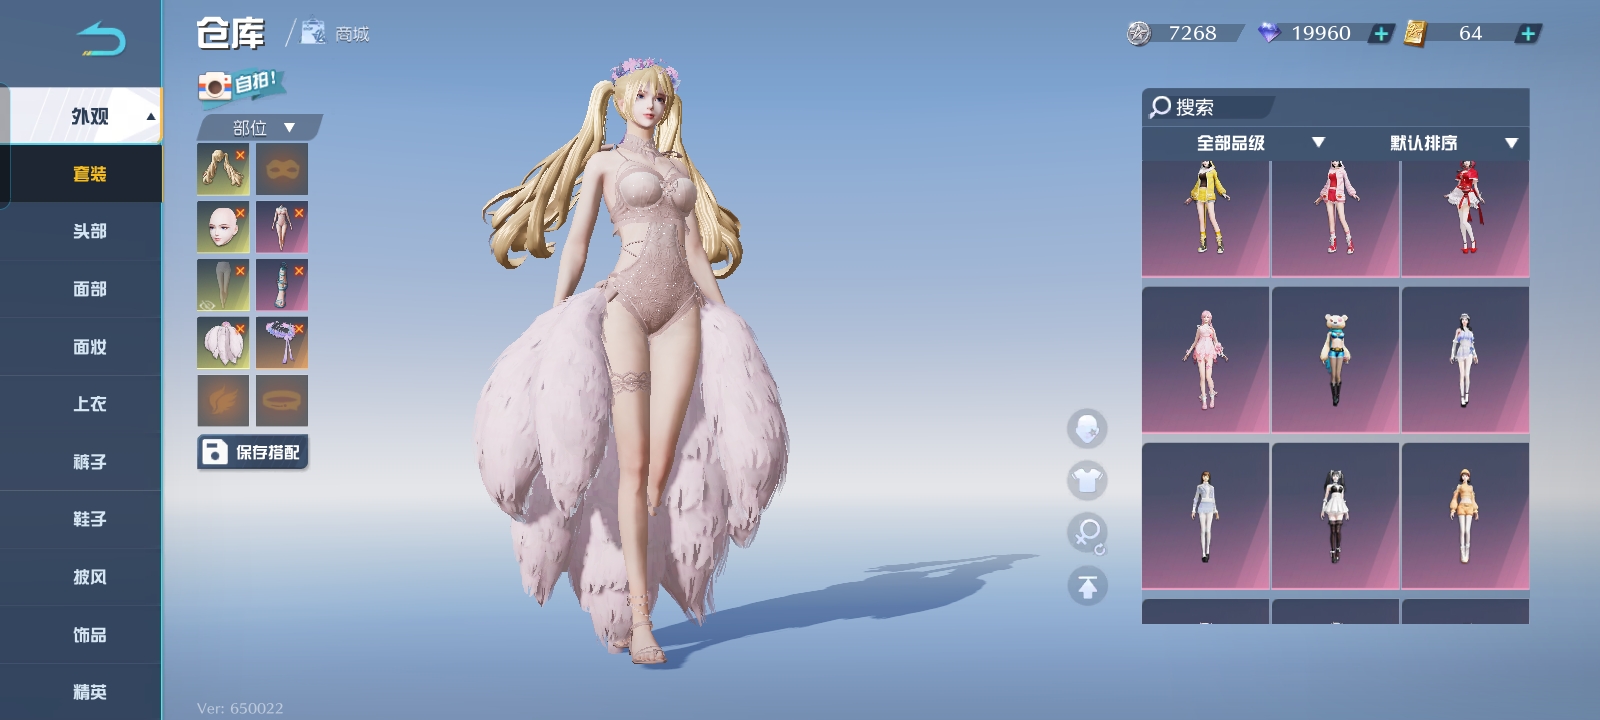Select the empty wings slot

[x=223, y=401]
